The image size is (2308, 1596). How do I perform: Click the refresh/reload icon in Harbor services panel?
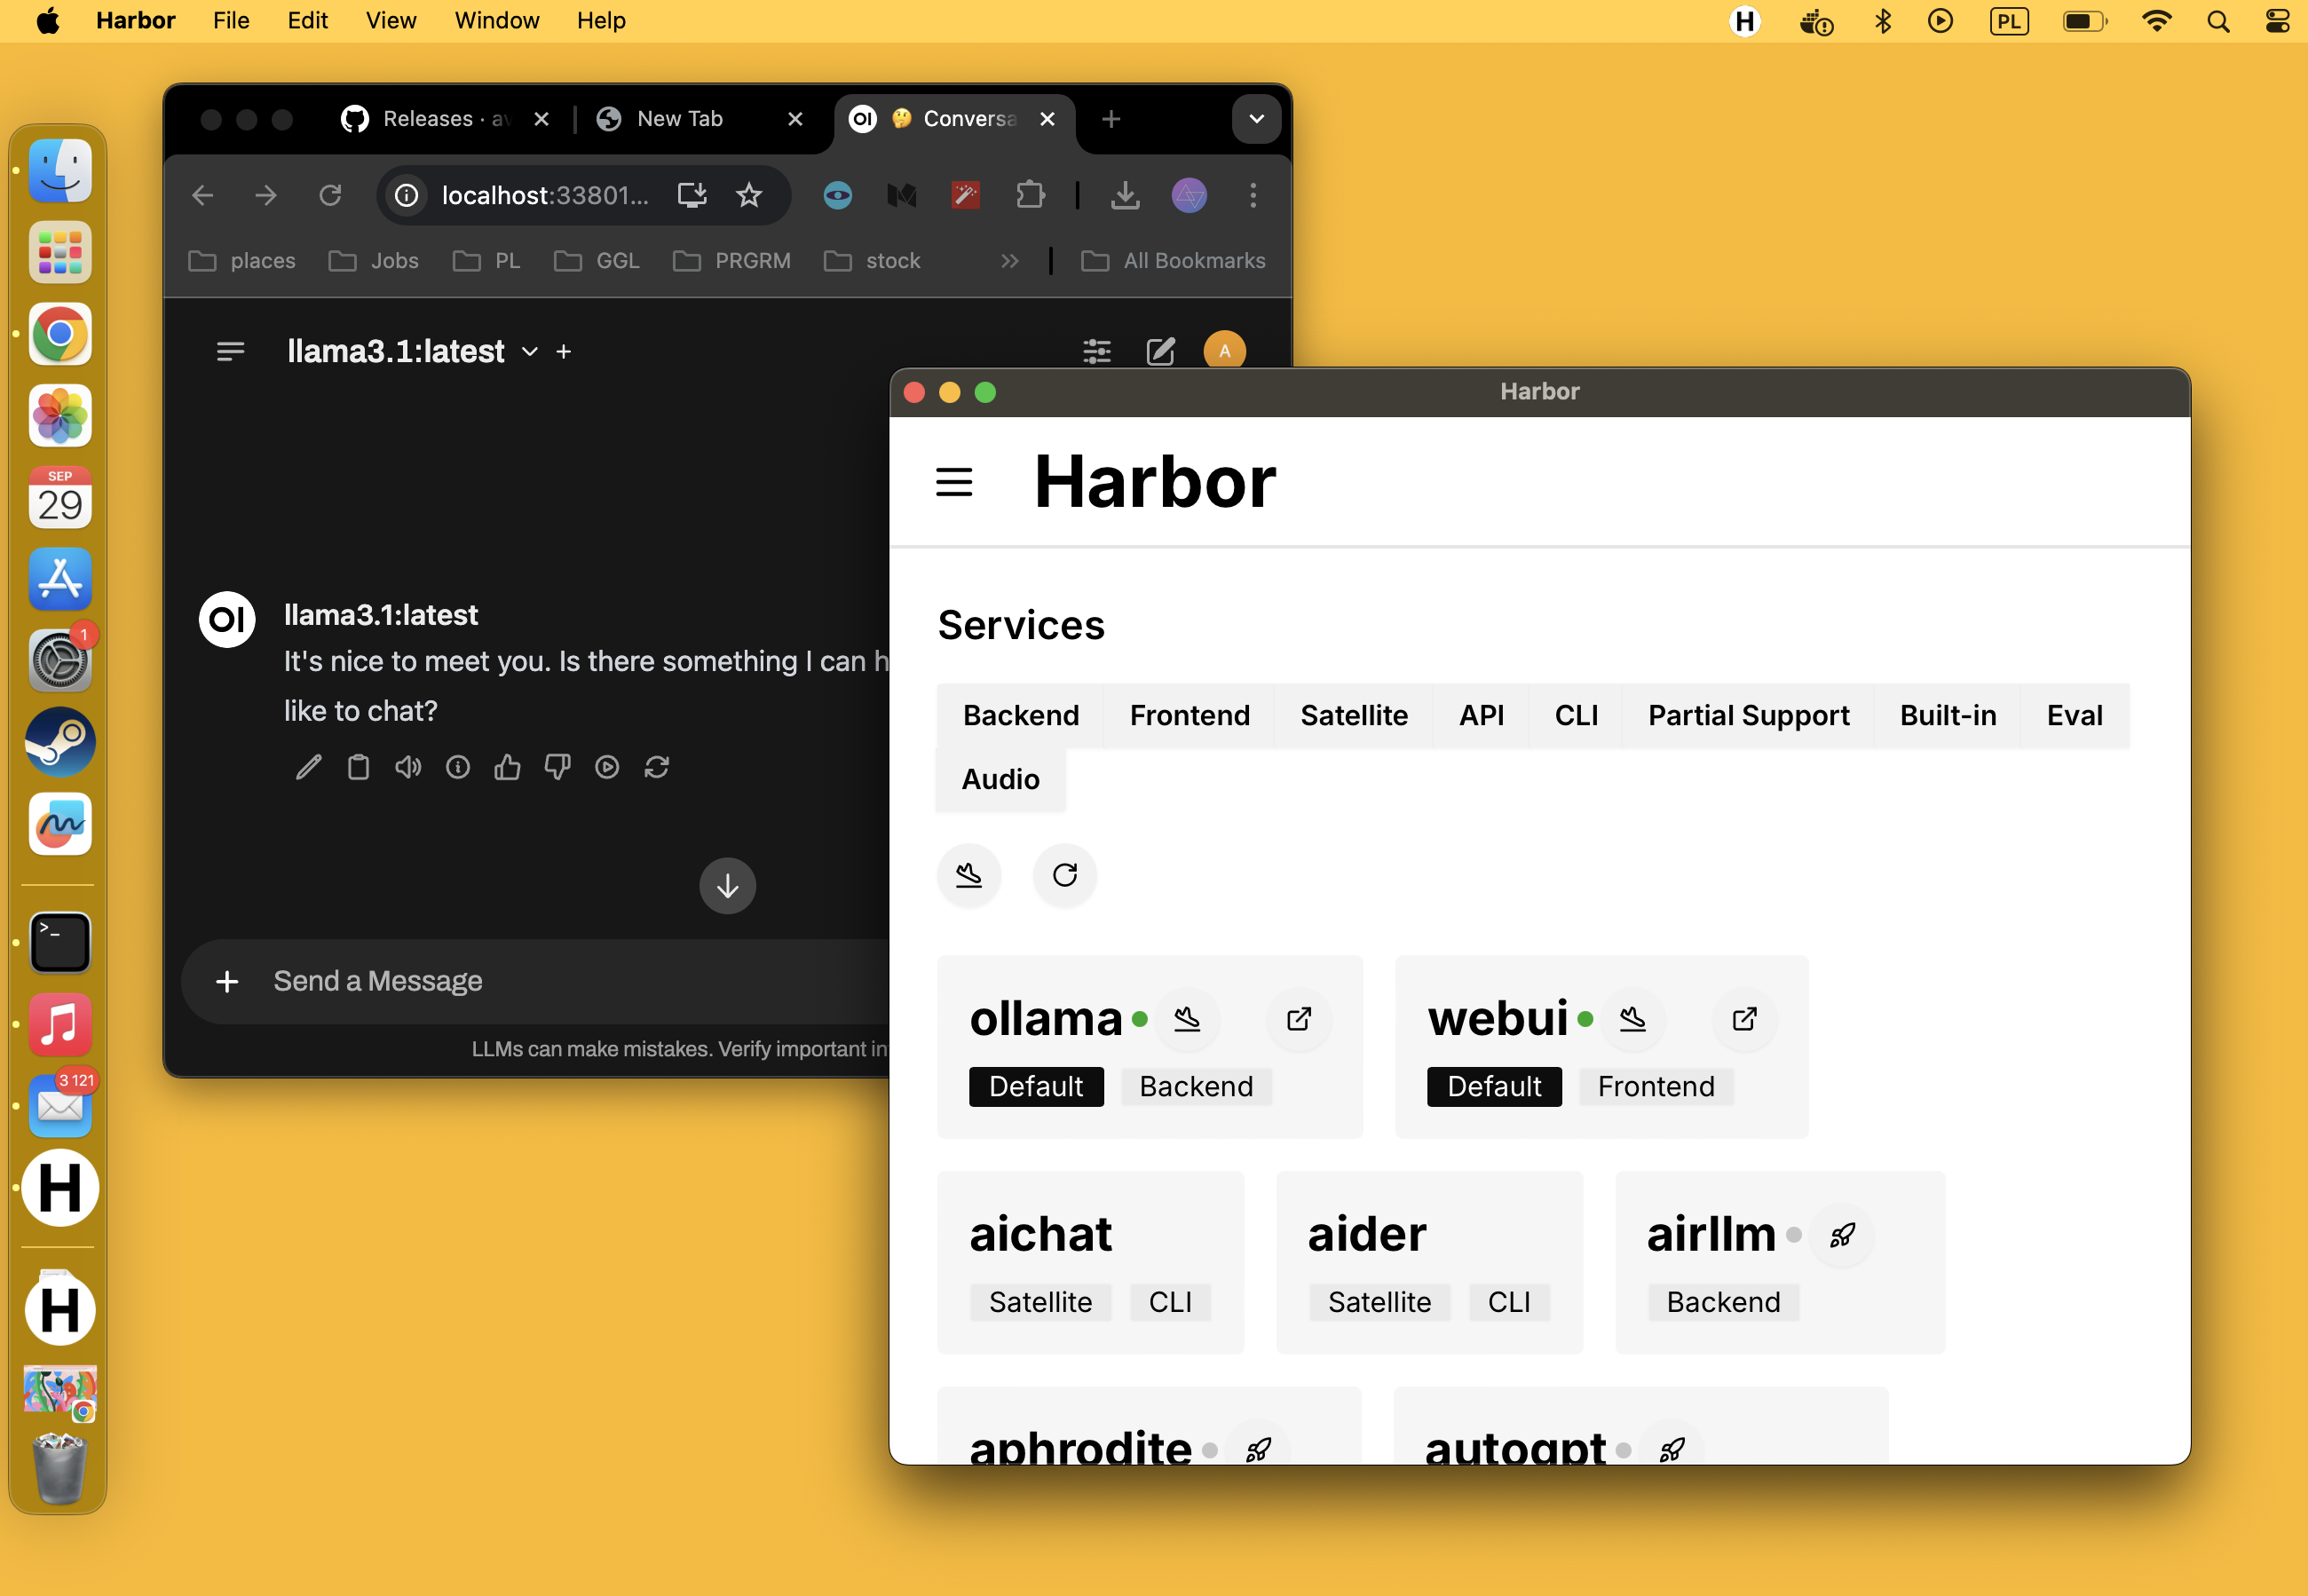point(1064,873)
